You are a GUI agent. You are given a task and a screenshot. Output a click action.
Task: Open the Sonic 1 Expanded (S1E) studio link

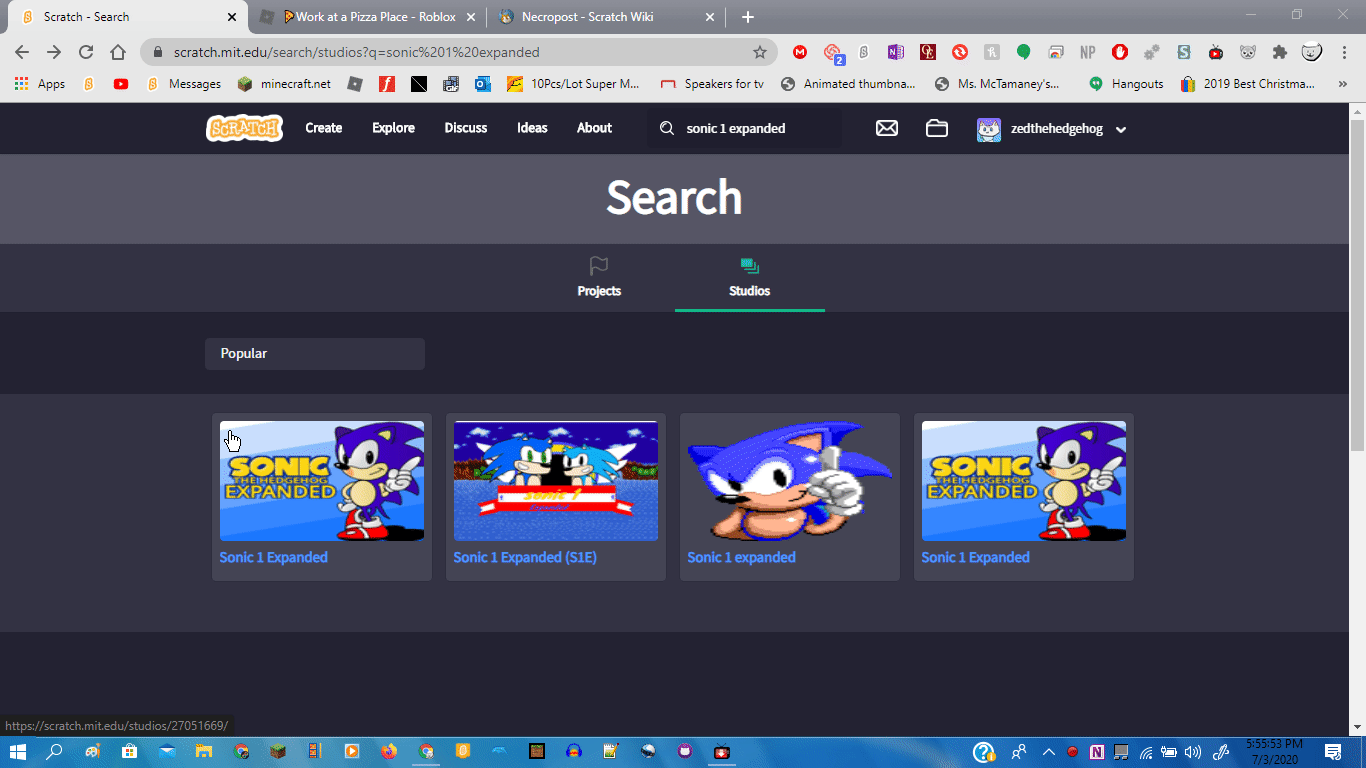point(525,557)
